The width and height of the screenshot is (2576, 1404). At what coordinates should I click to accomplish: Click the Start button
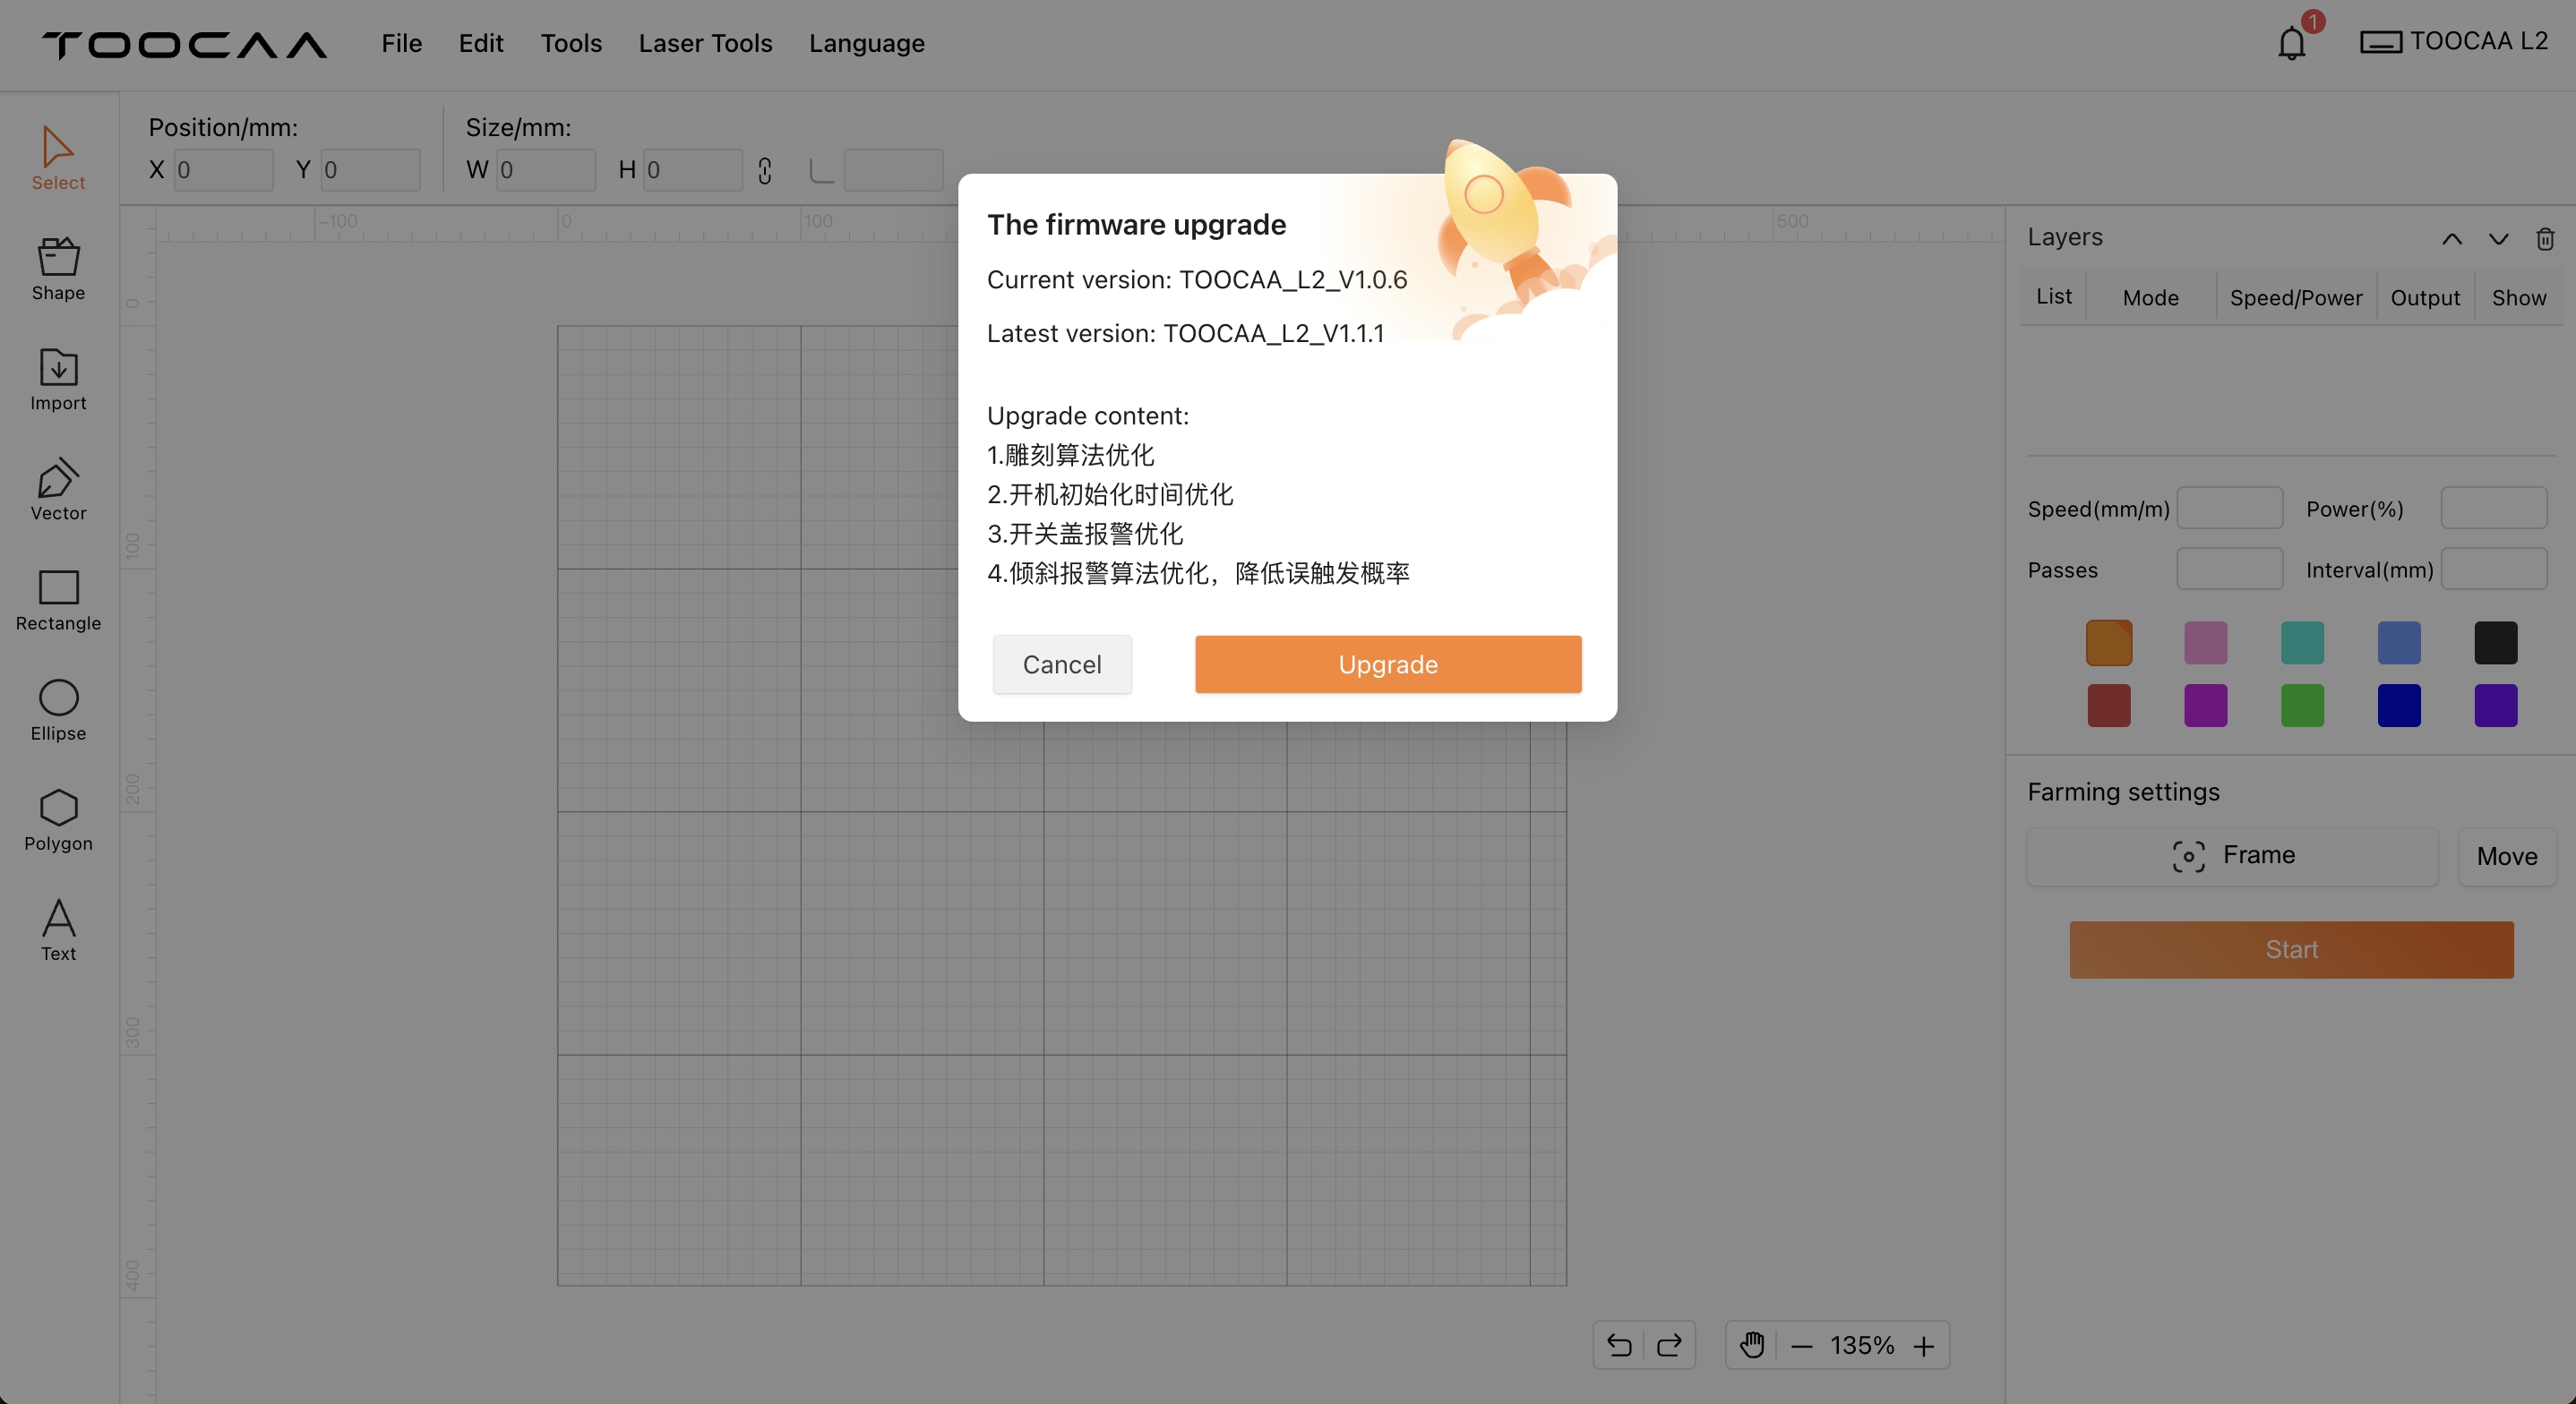(x=2291, y=949)
